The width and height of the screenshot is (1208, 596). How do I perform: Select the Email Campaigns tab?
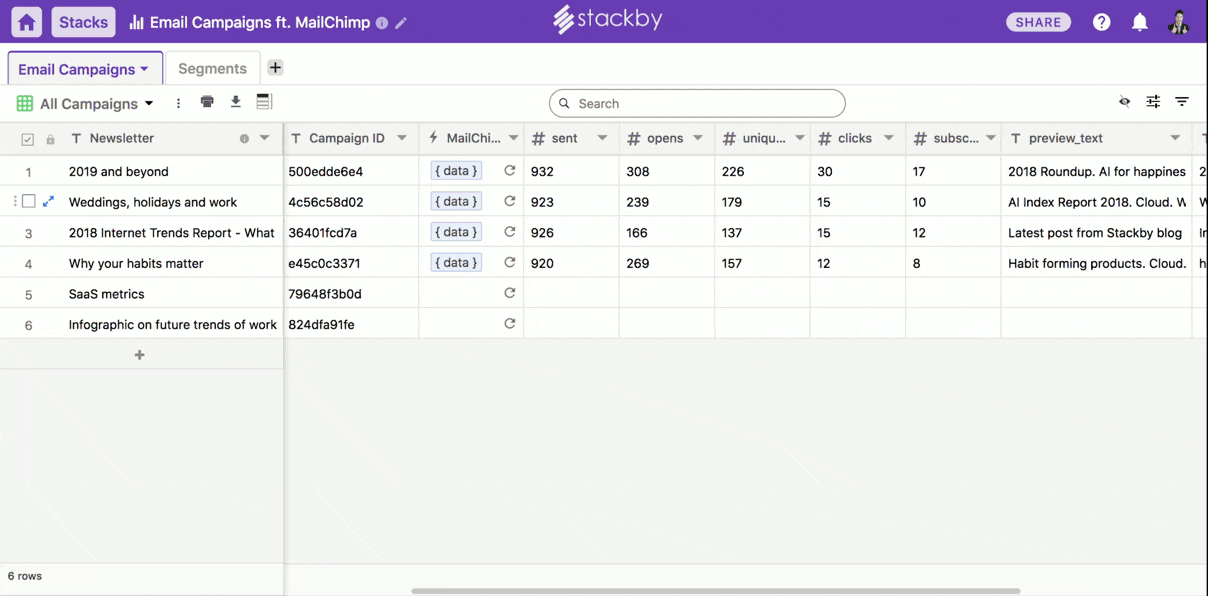(x=84, y=69)
